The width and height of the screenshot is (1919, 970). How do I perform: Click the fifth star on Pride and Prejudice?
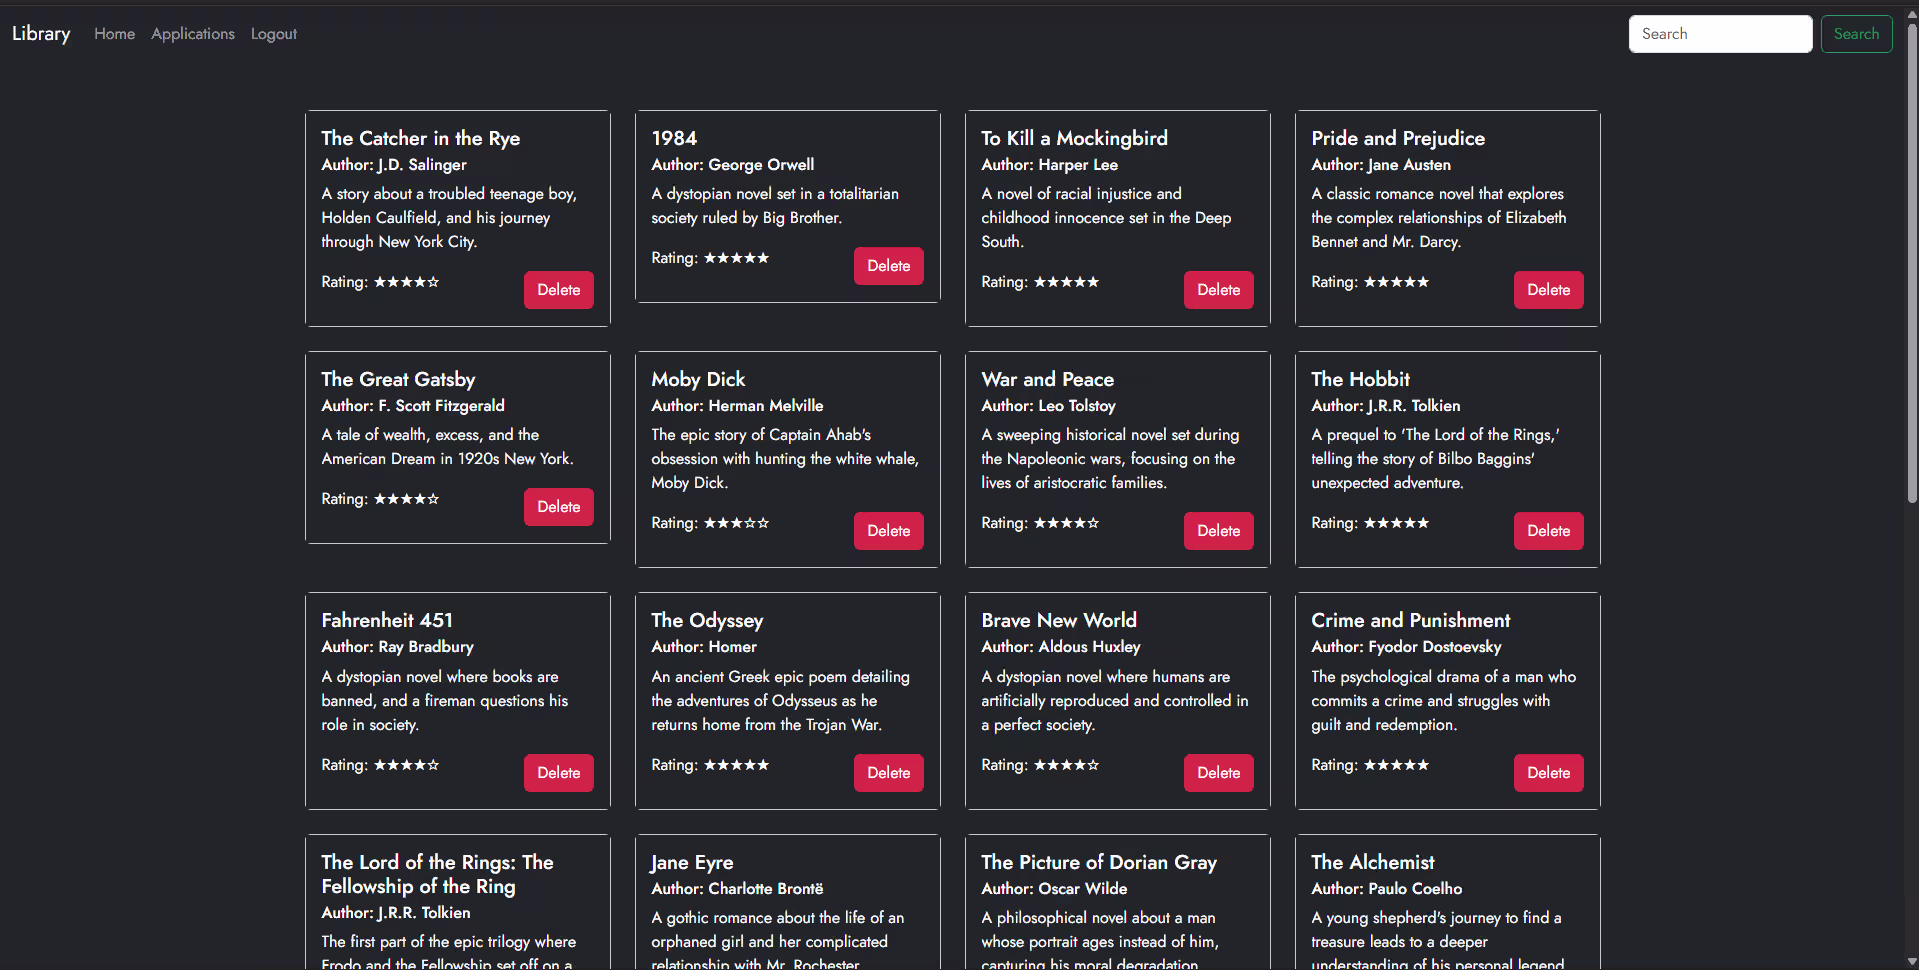pyautogui.click(x=1422, y=282)
